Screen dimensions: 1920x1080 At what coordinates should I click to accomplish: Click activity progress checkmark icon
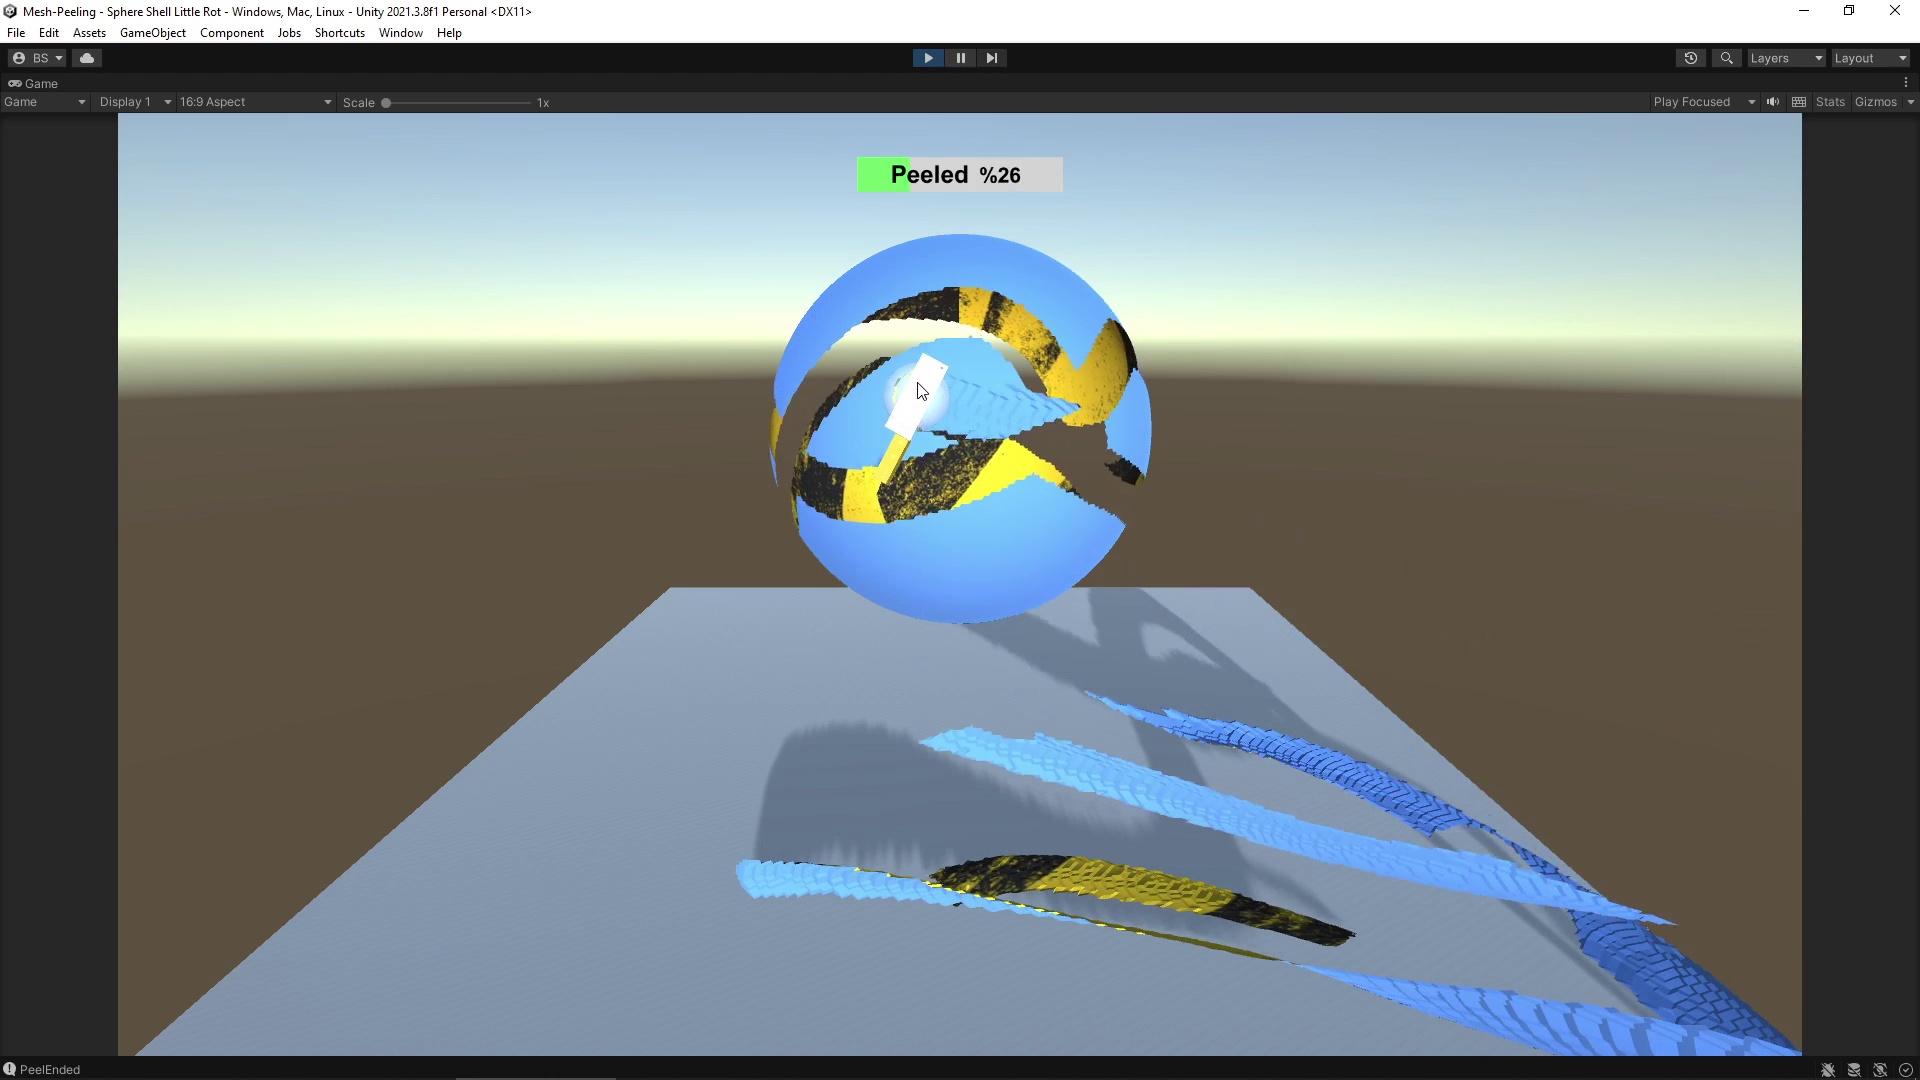pyautogui.click(x=1906, y=1070)
